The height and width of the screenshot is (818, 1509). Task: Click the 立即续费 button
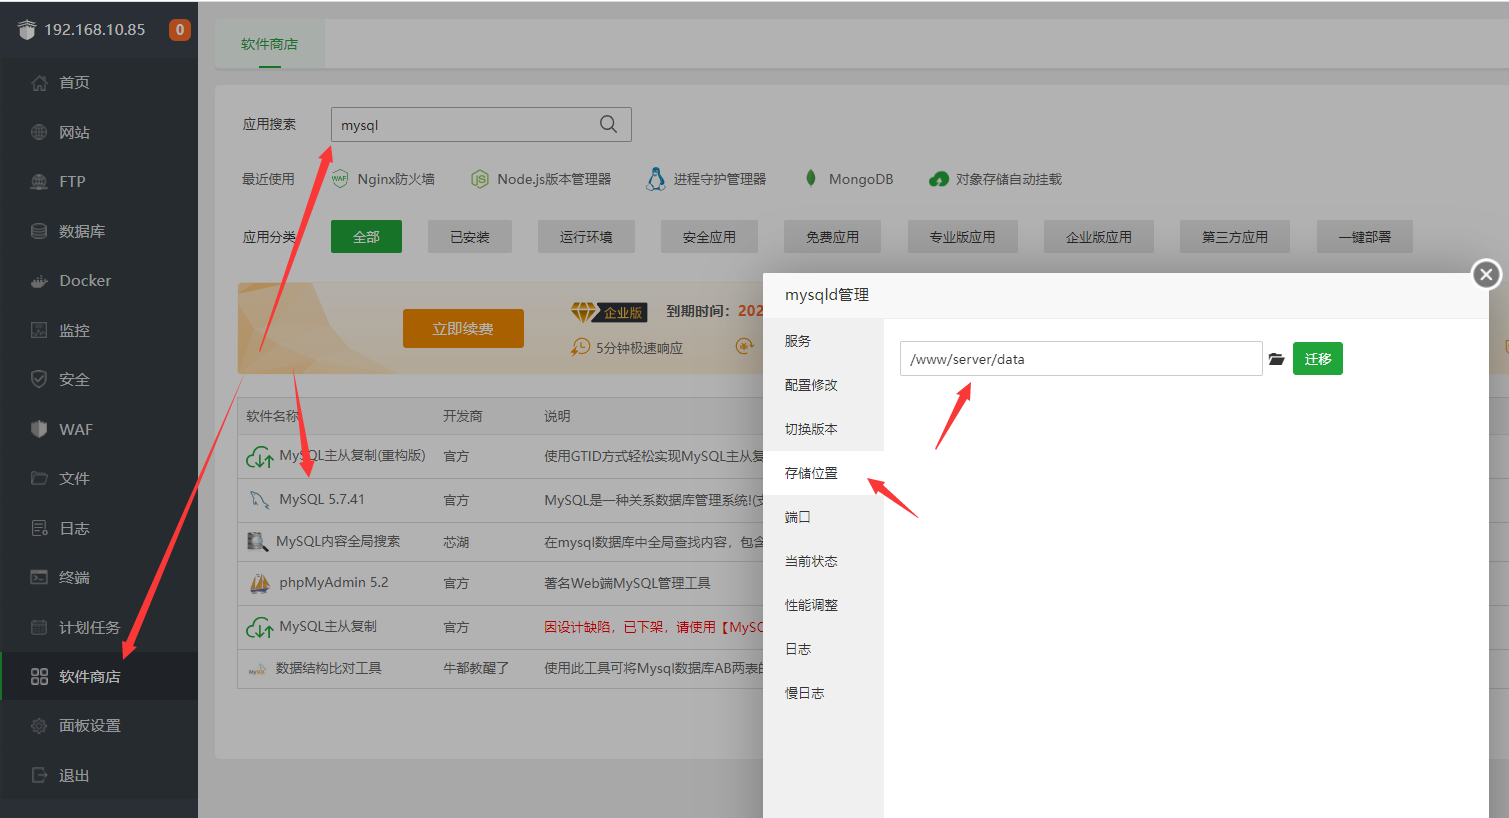pyautogui.click(x=463, y=328)
